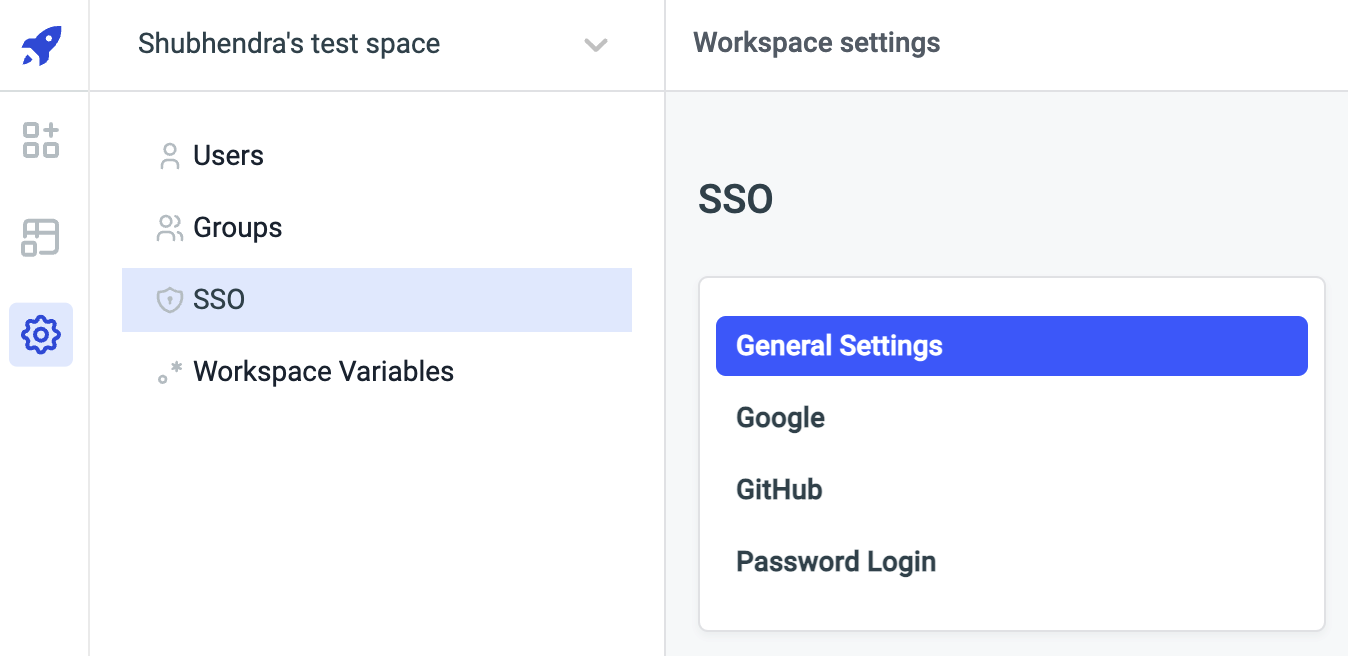Click the SSO page heading
This screenshot has width=1348, height=656.
point(735,200)
